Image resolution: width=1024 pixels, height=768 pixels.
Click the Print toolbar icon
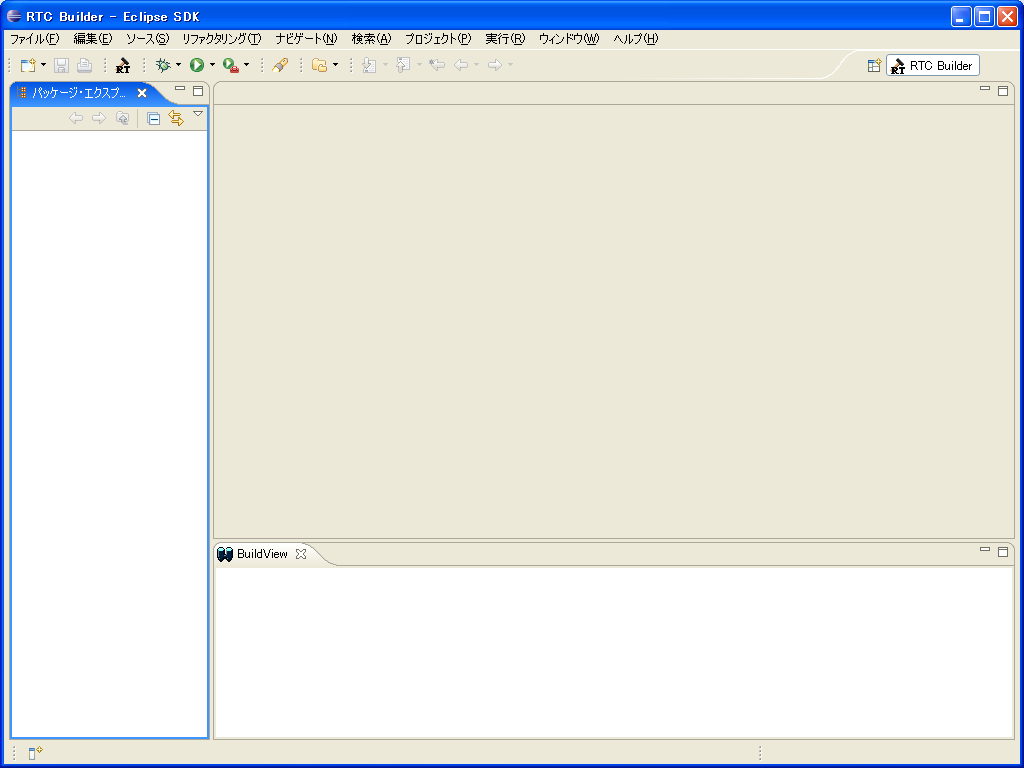coord(83,65)
